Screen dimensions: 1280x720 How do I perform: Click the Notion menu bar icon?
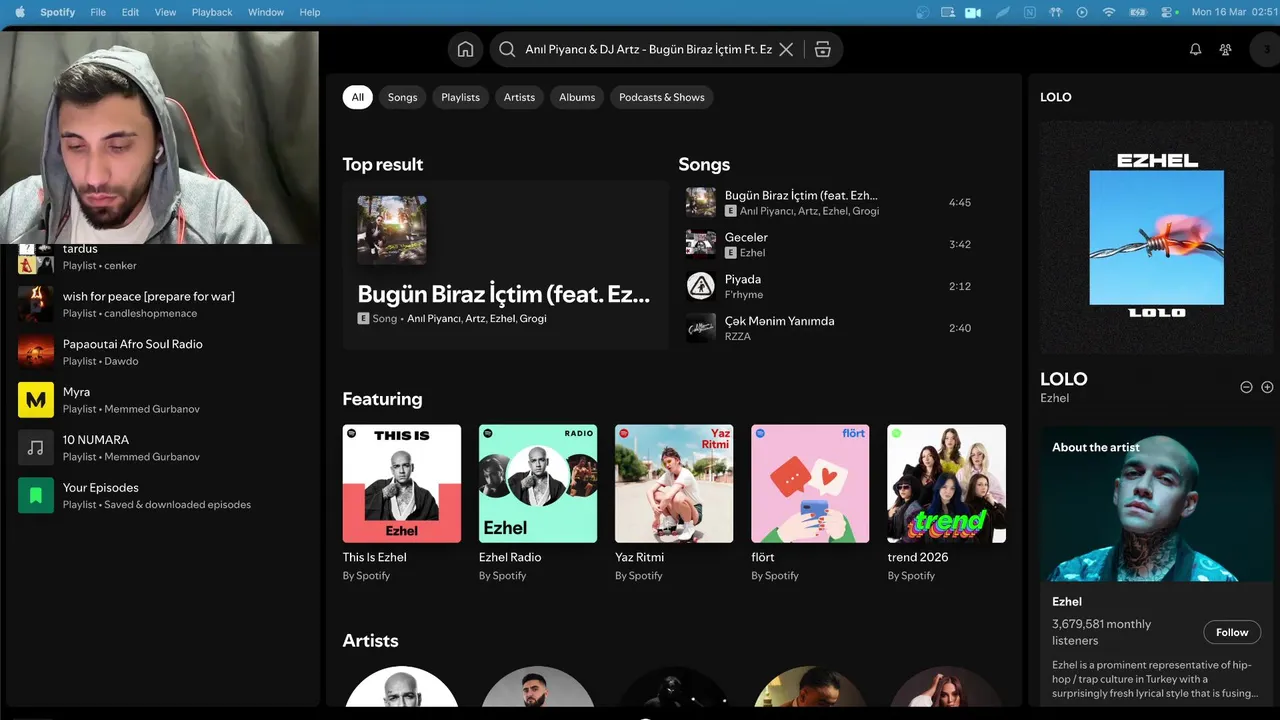1029,12
